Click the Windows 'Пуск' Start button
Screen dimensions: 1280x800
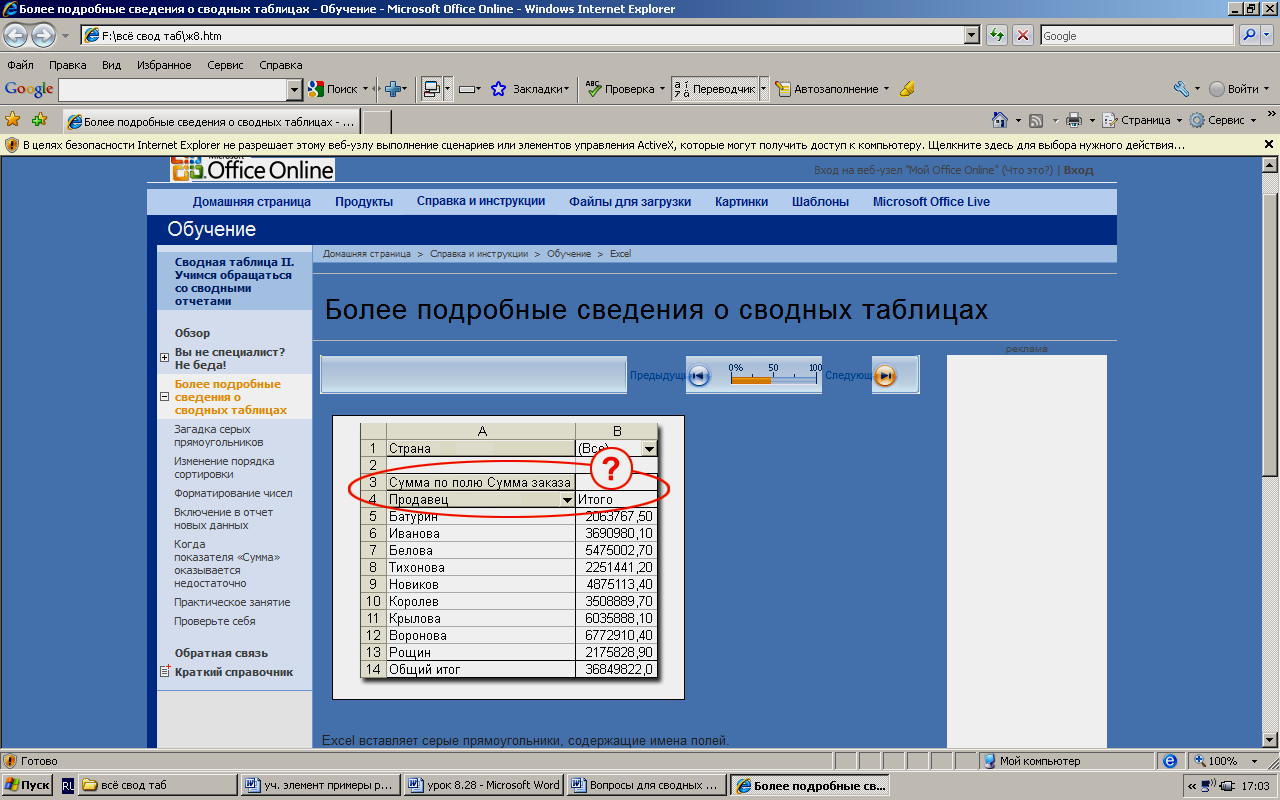(27, 785)
